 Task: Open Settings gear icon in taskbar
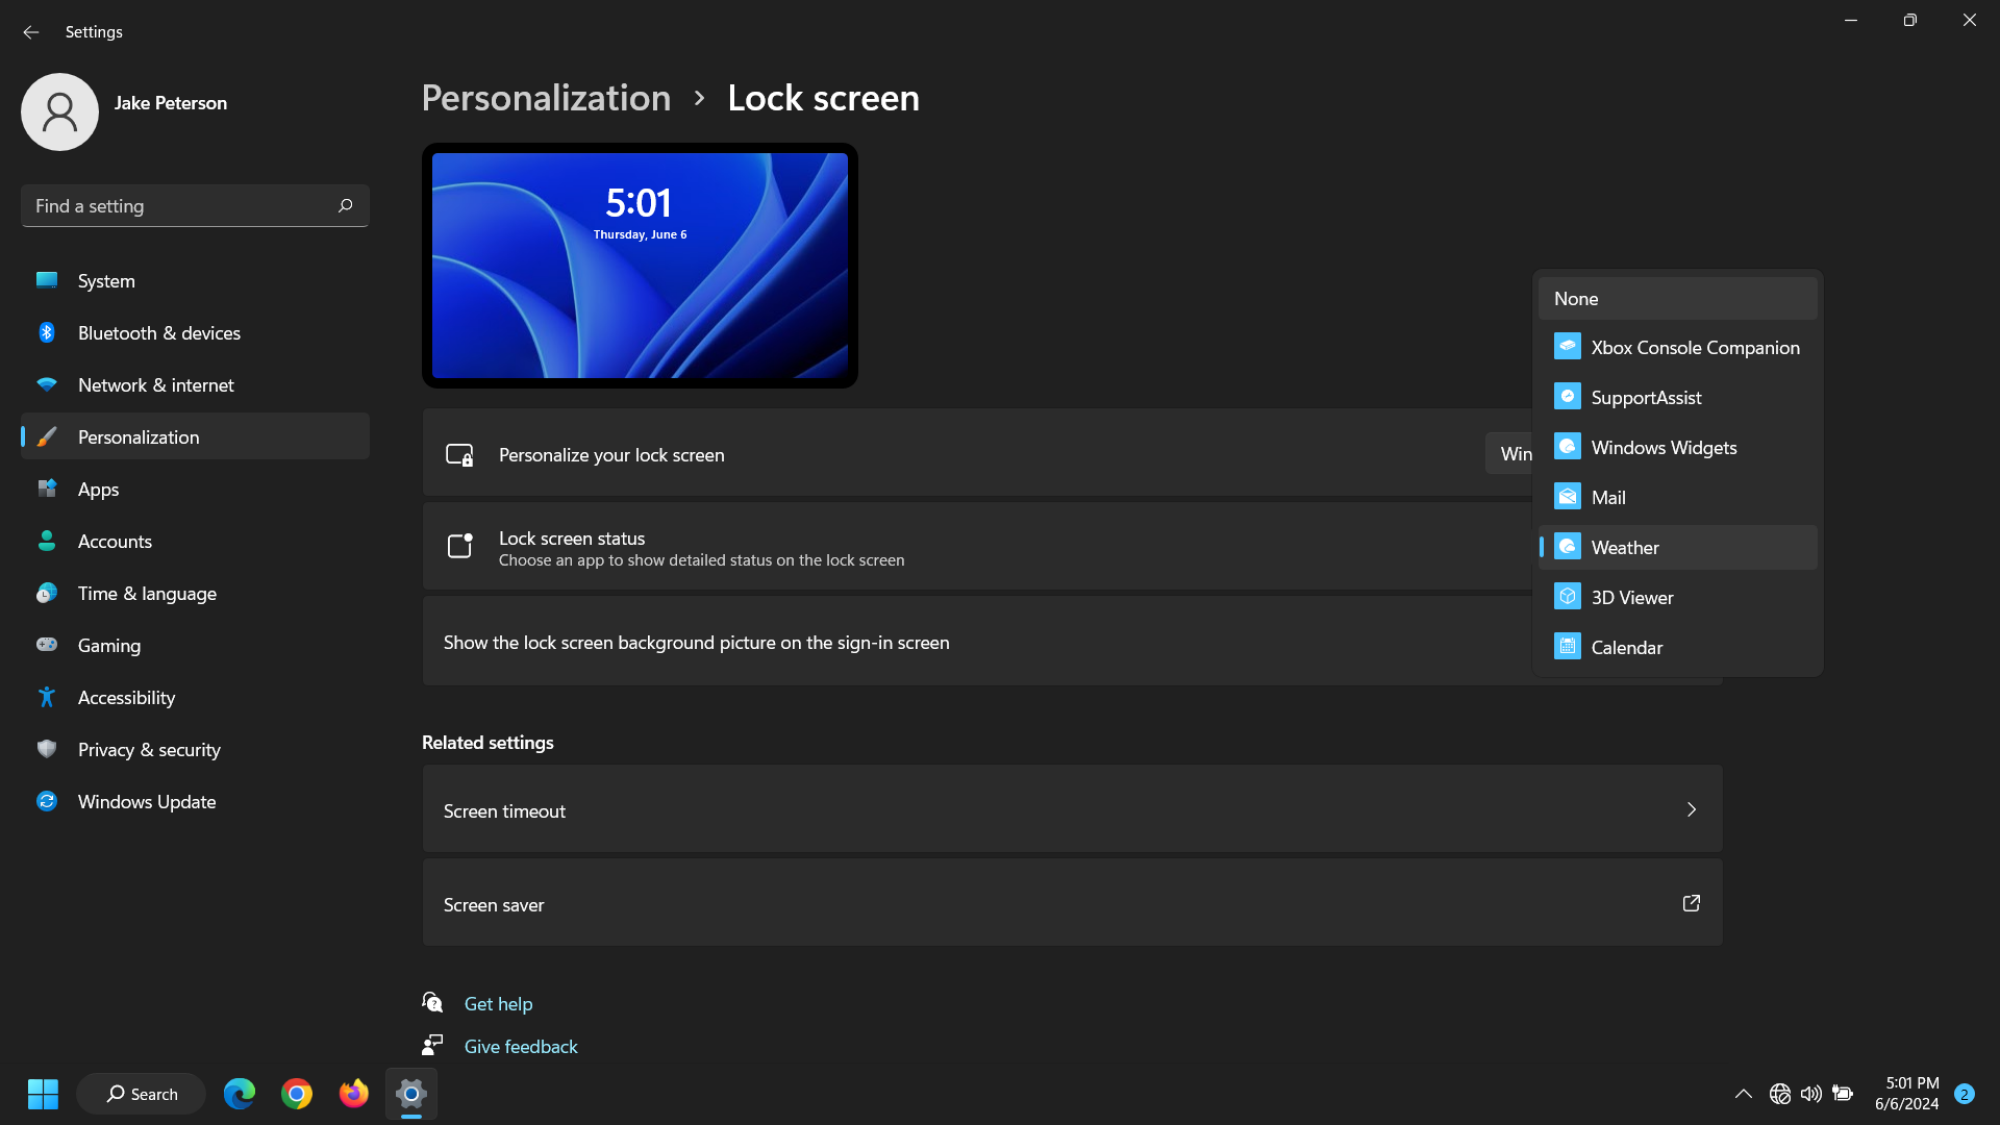coord(411,1093)
